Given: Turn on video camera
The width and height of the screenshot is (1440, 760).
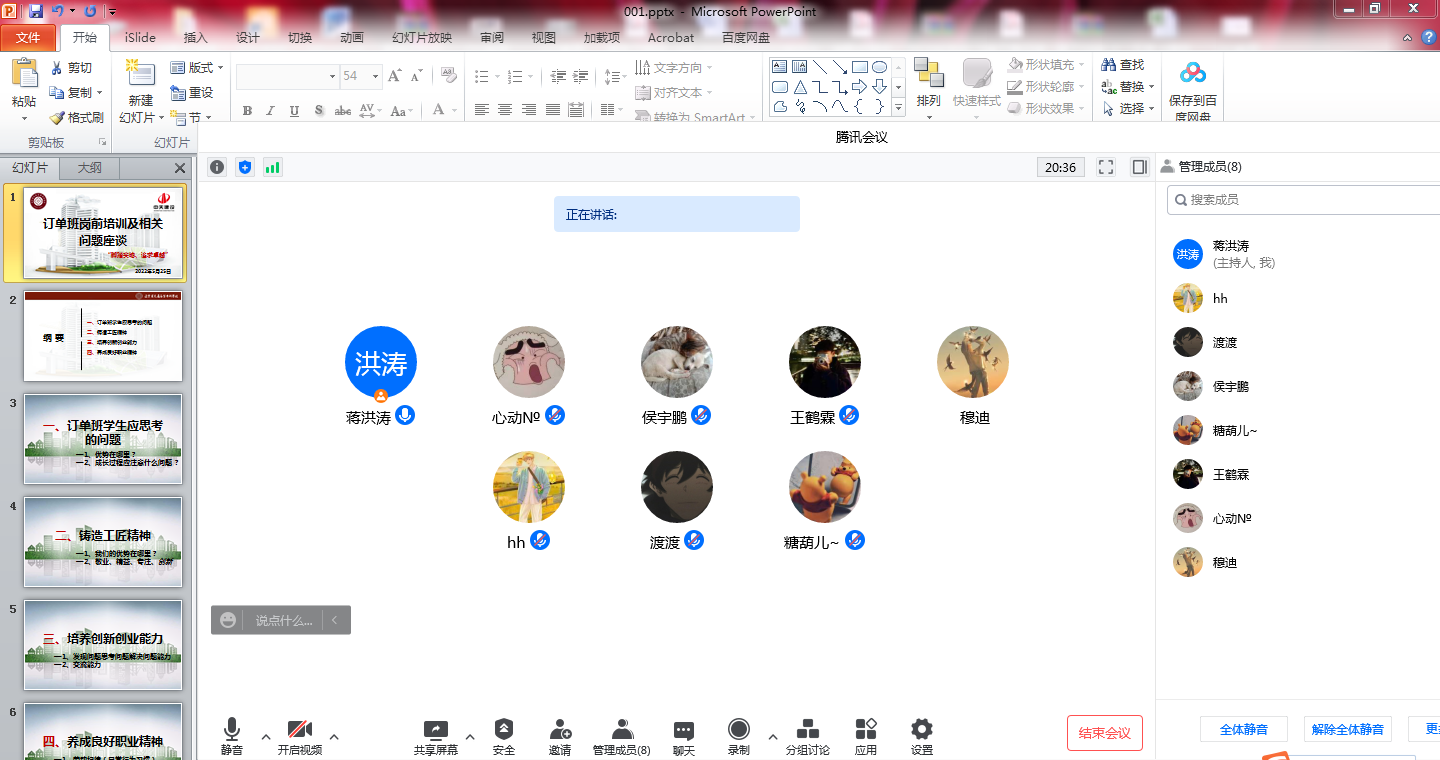Looking at the screenshot, I should point(299,730).
